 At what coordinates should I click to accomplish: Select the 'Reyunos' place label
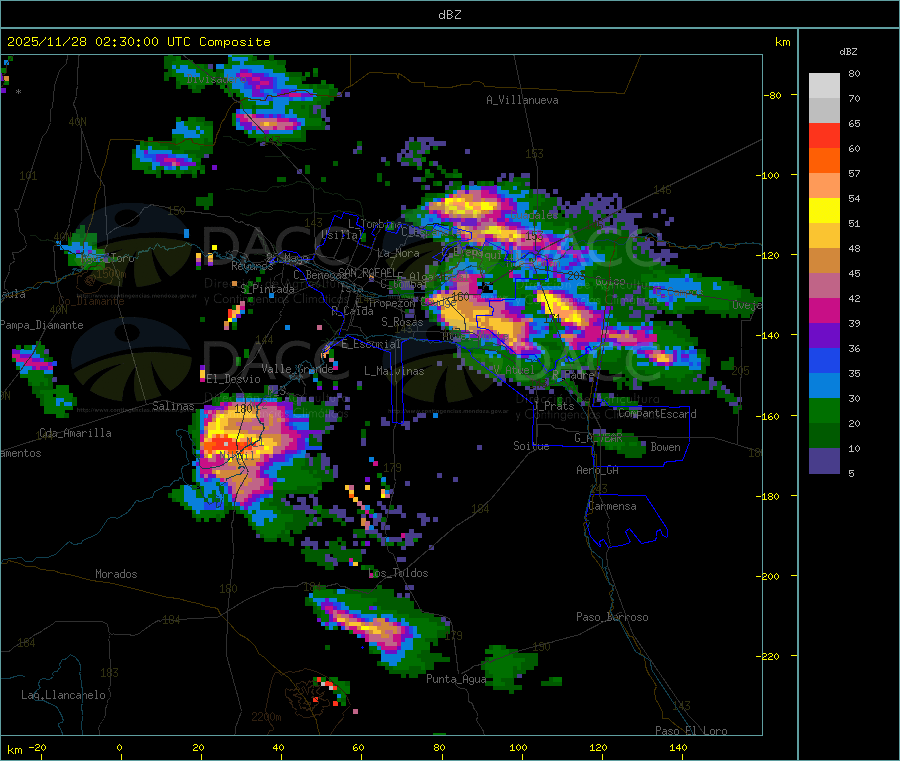252,266
